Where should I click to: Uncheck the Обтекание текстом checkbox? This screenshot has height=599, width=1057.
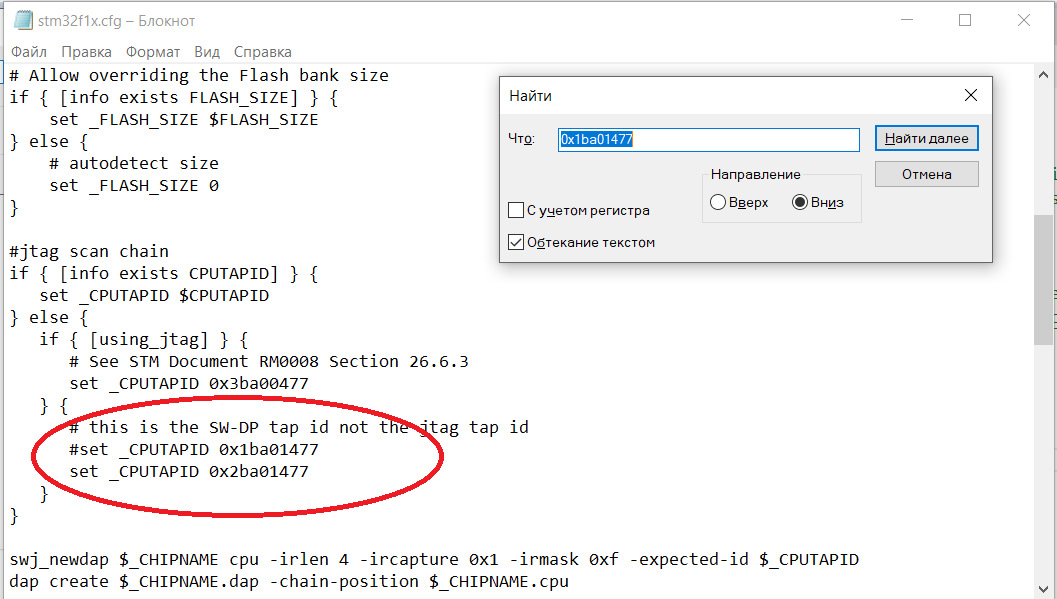click(516, 242)
